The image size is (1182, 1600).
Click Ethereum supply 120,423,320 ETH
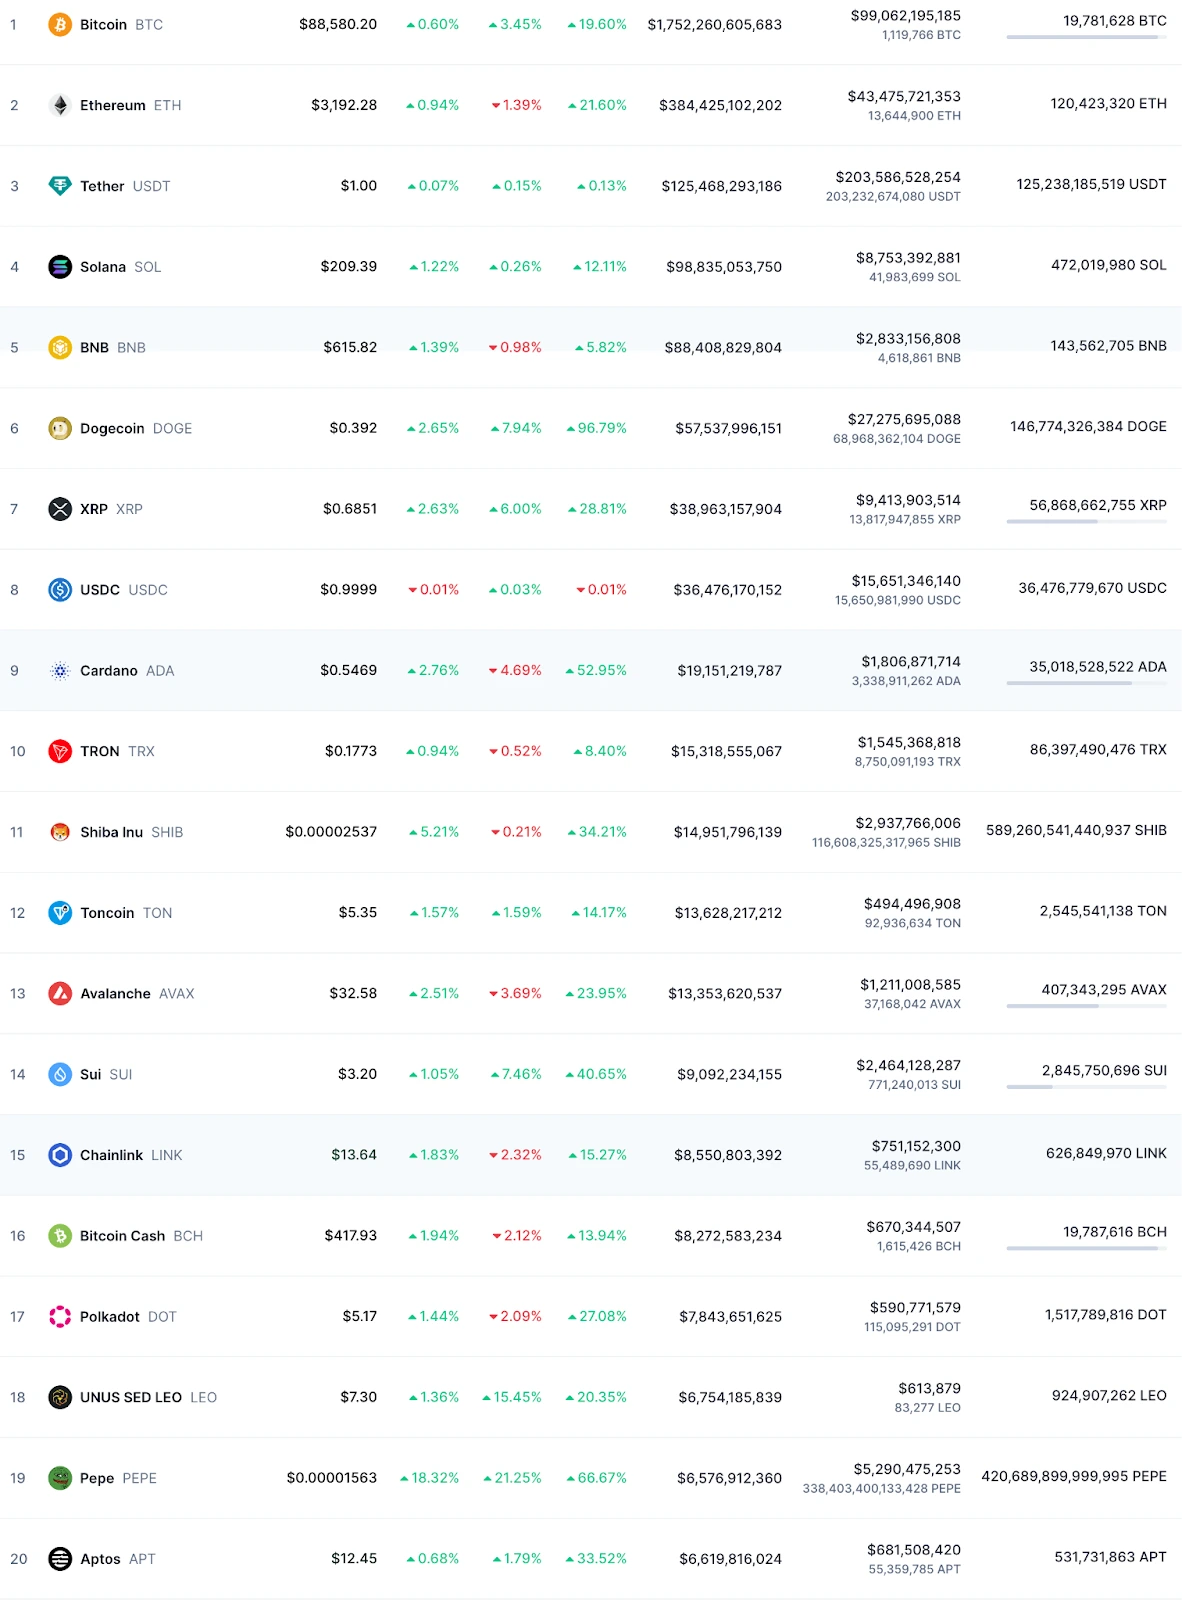[x=1108, y=103]
